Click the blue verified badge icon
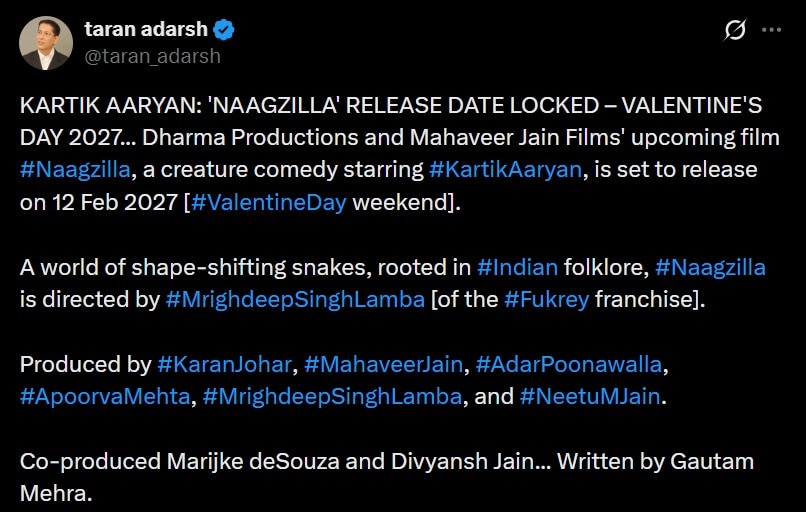806x512 pixels. tap(224, 31)
